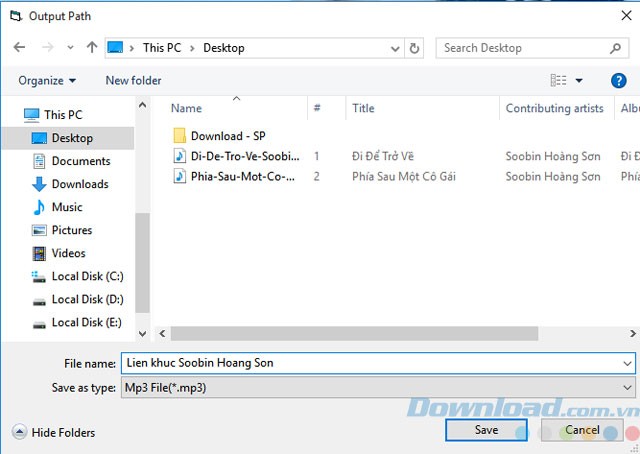
Task: Open the Save as type dropdown
Action: 378,387
